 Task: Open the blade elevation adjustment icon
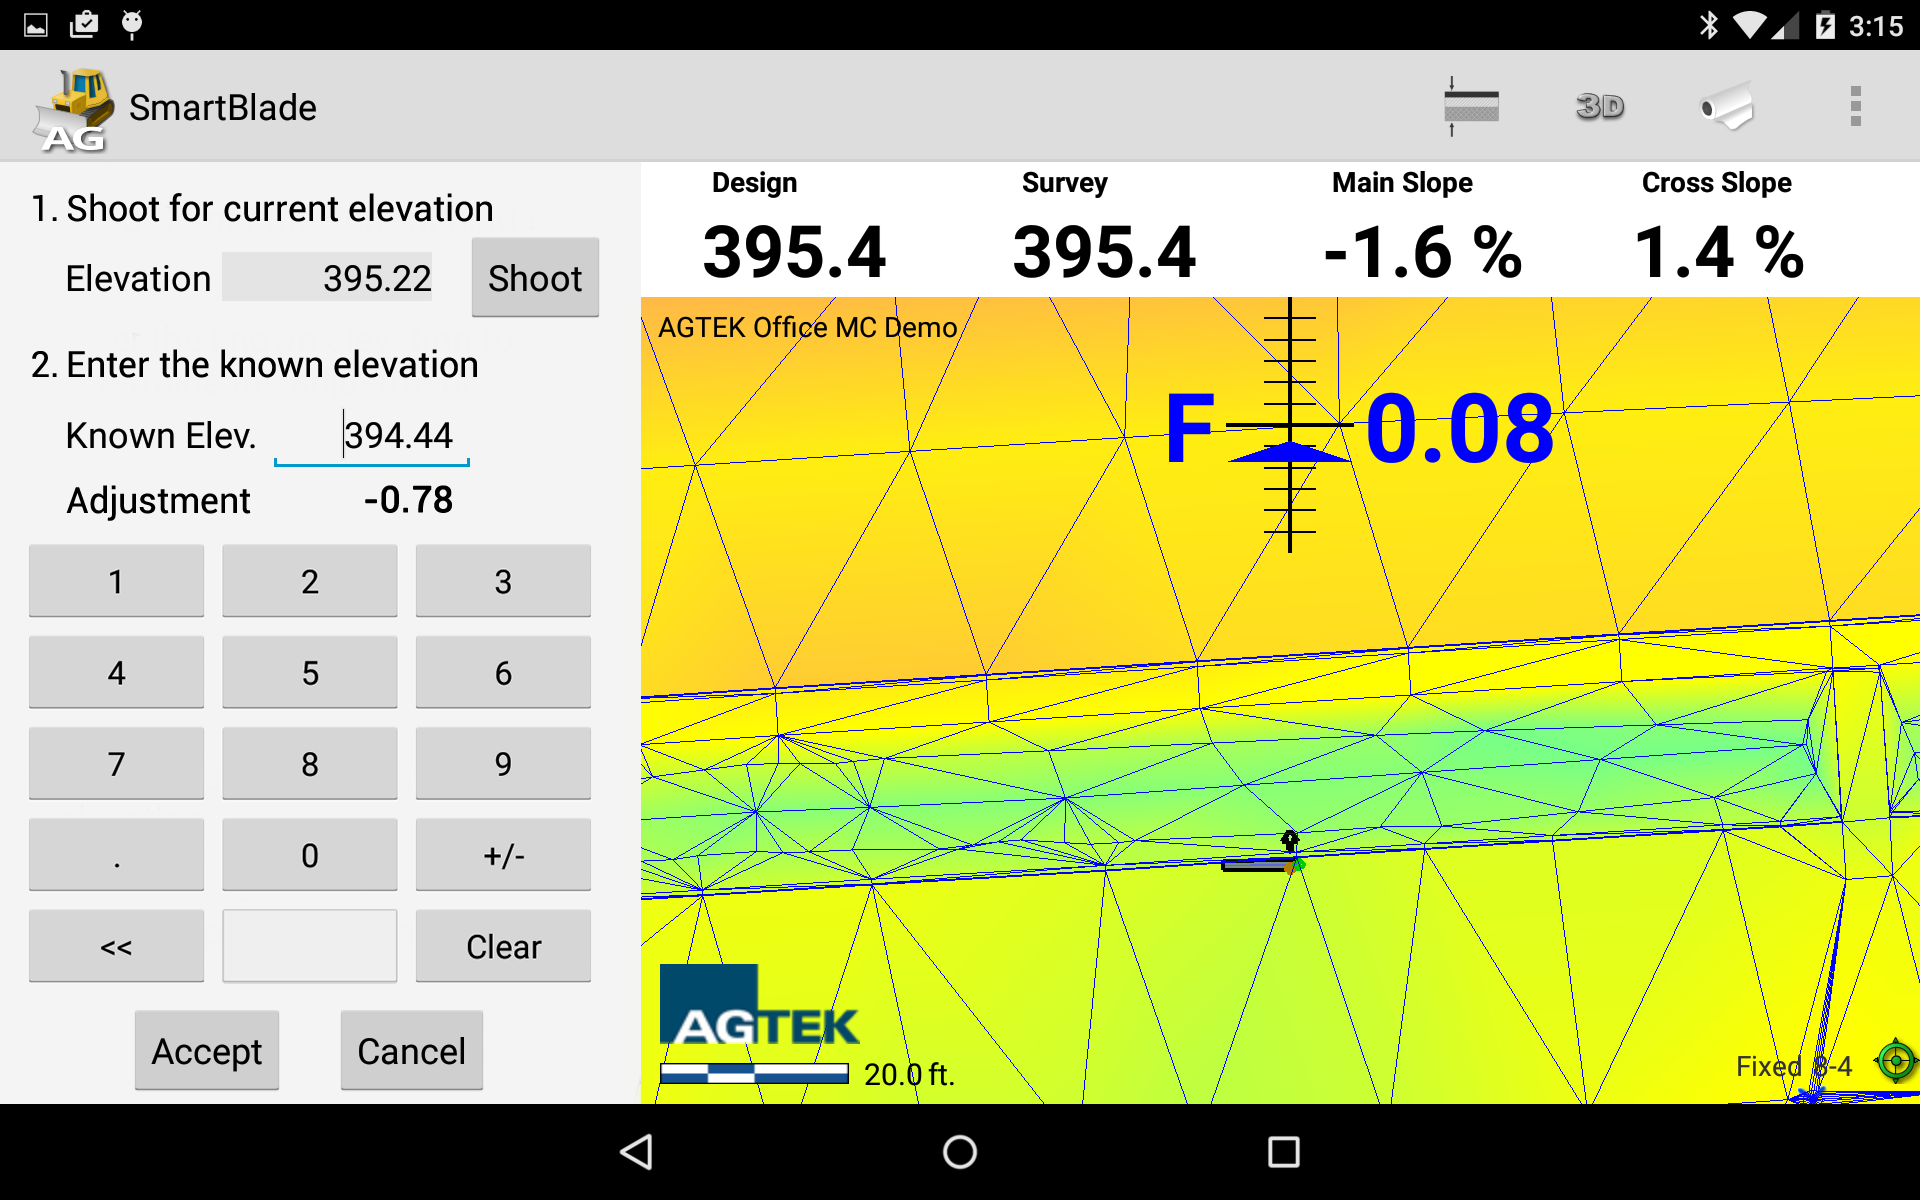1471,107
